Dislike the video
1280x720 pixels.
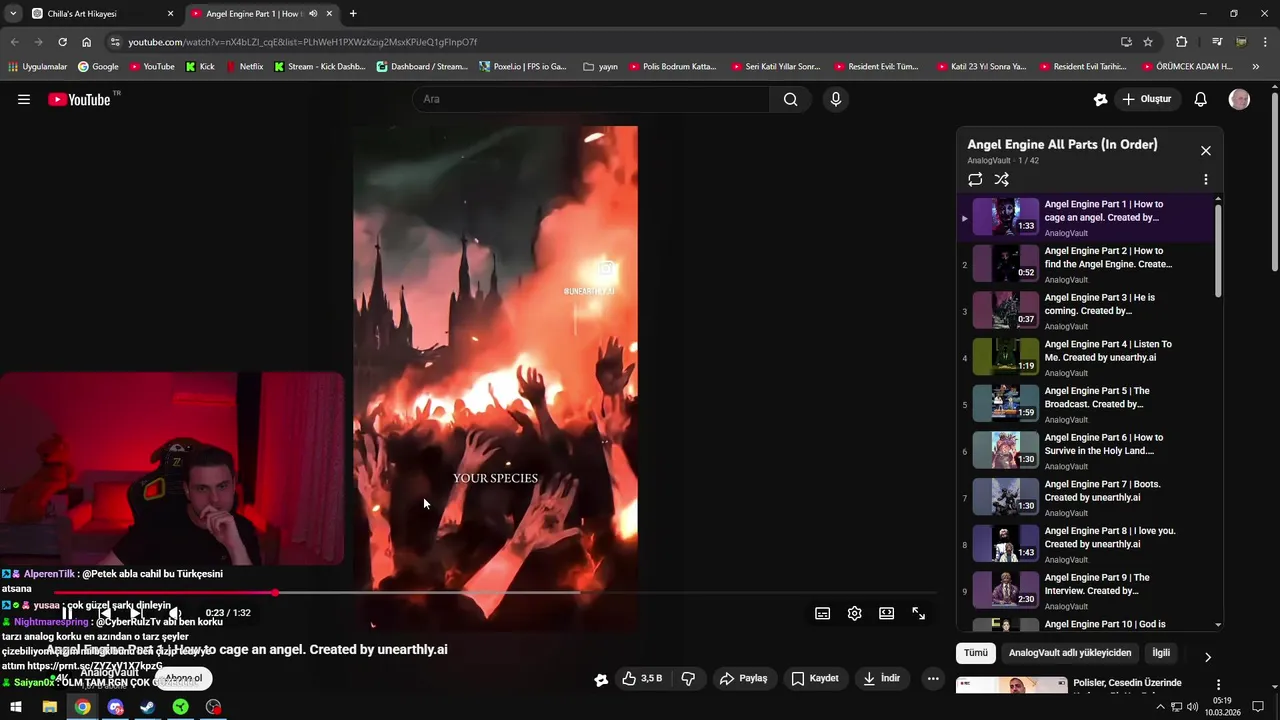tap(688, 679)
